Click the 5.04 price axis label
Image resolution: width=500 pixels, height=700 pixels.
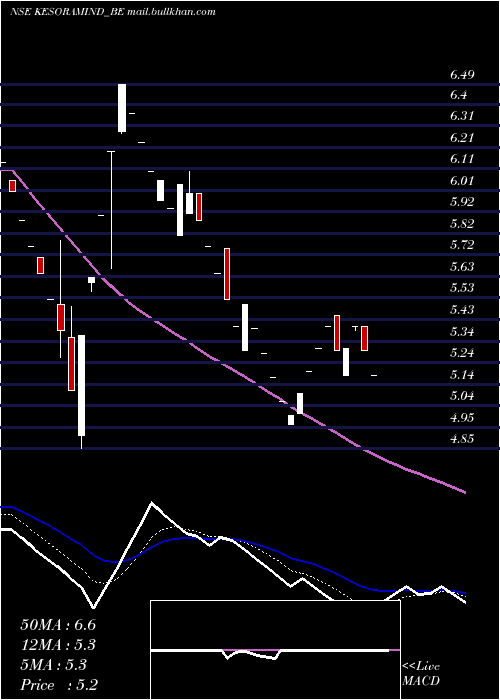pyautogui.click(x=462, y=396)
